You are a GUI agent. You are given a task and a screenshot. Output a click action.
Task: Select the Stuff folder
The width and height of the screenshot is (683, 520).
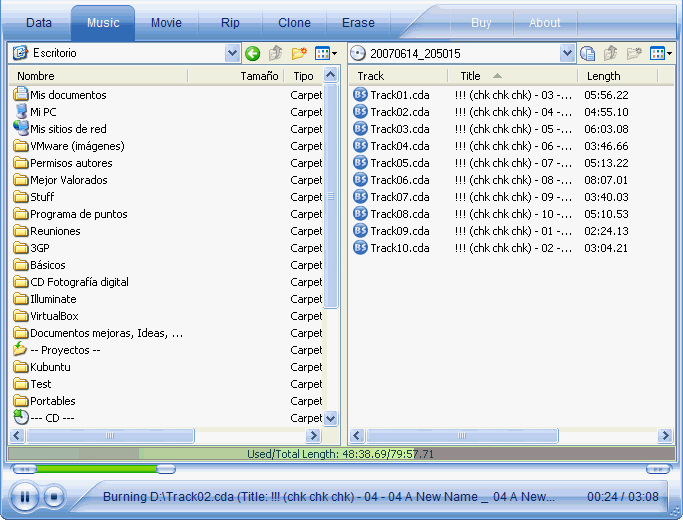click(x=34, y=197)
